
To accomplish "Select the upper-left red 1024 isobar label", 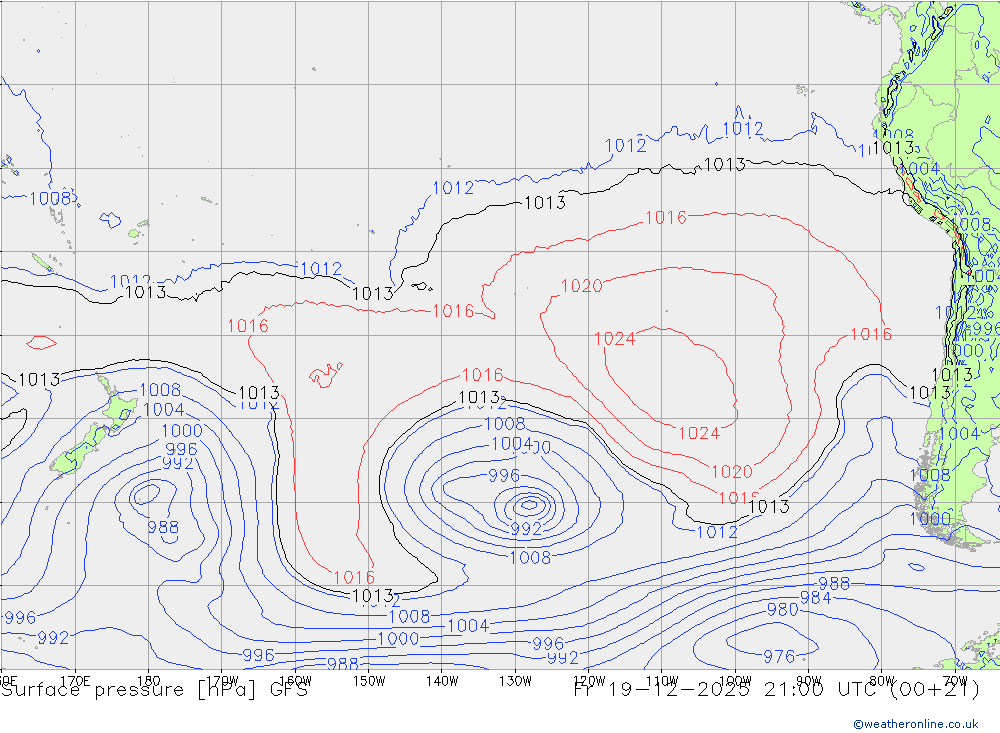I will pos(614,339).
